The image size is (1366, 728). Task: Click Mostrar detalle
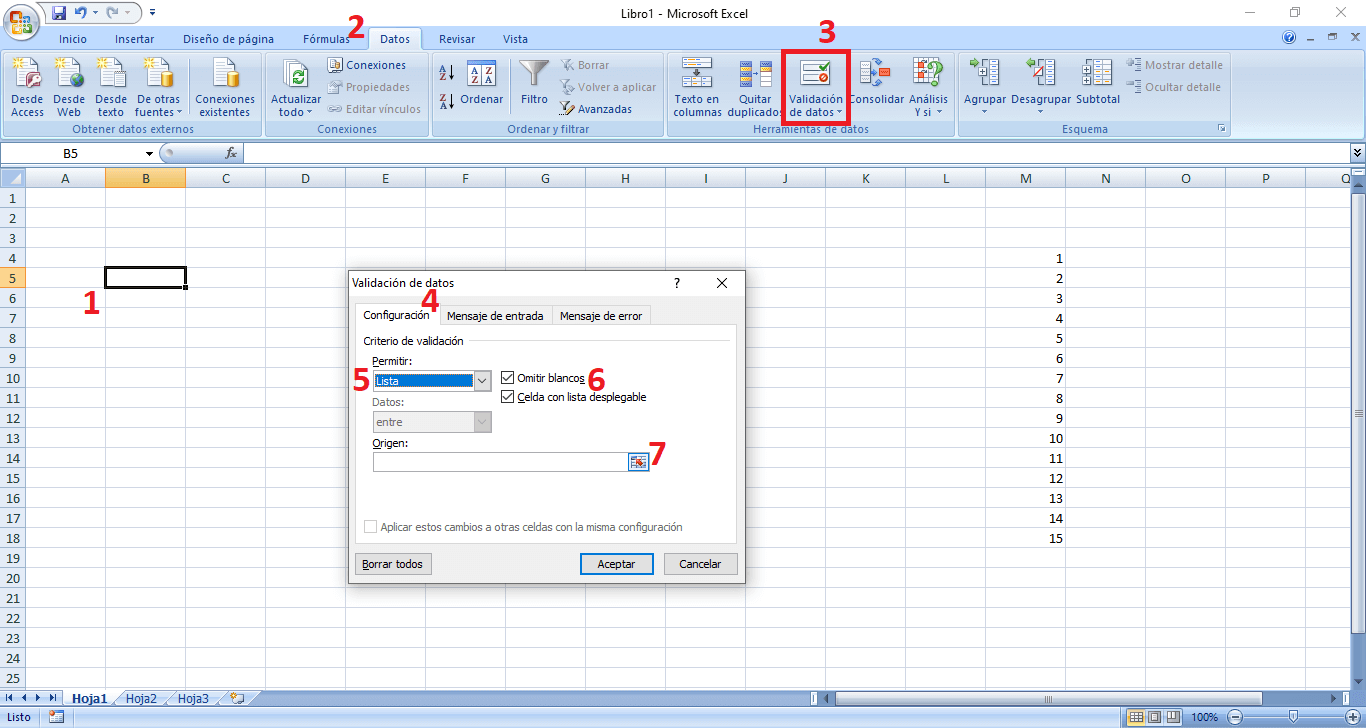[x=1175, y=65]
